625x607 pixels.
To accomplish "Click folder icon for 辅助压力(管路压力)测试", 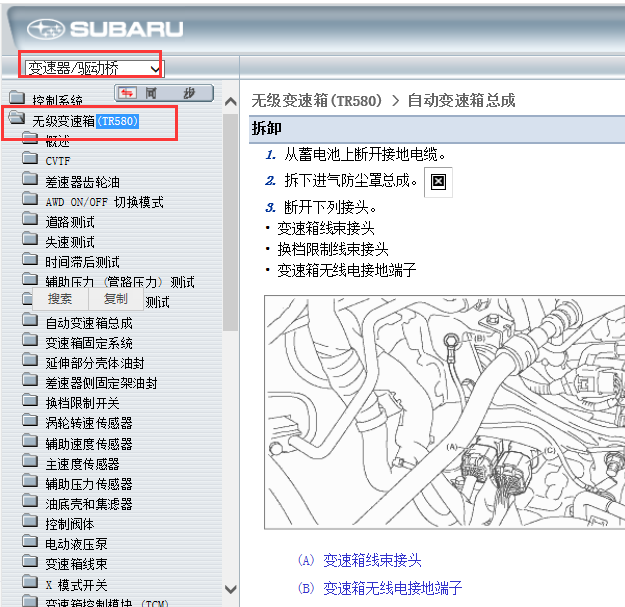I will 30,279.
